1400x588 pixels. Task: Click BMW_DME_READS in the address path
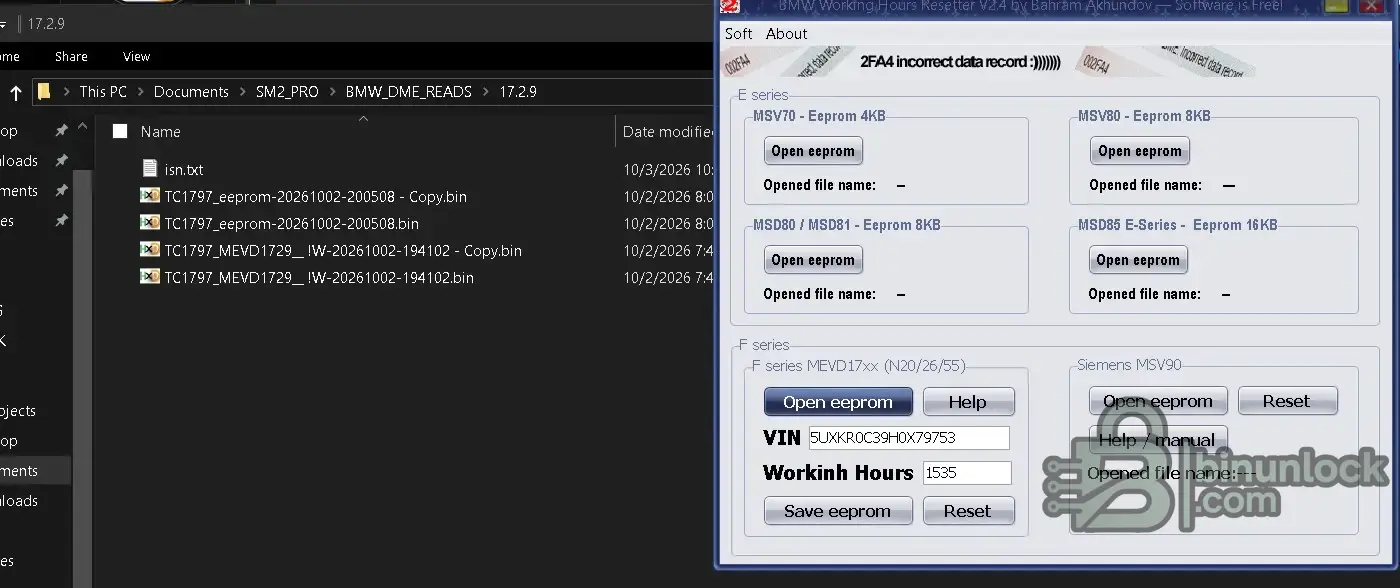point(409,91)
